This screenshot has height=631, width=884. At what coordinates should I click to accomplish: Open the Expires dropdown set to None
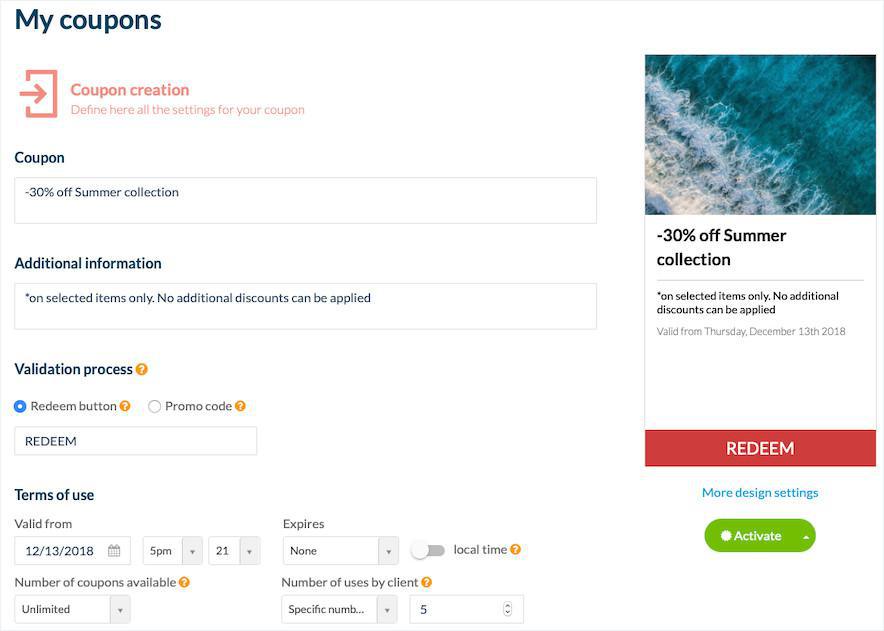tap(341, 551)
